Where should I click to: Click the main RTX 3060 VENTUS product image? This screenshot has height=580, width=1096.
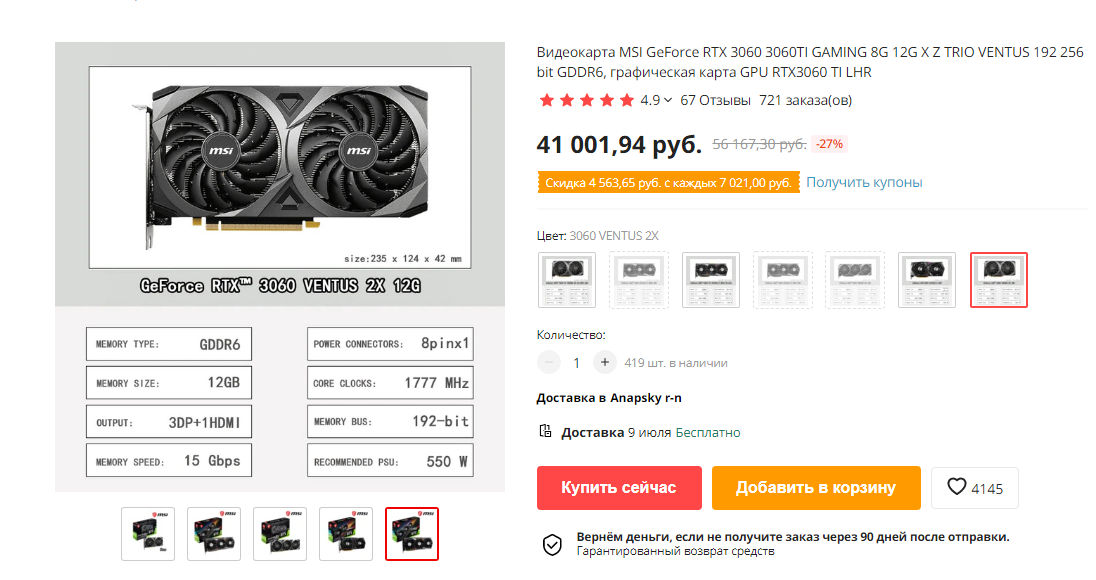coord(280,266)
